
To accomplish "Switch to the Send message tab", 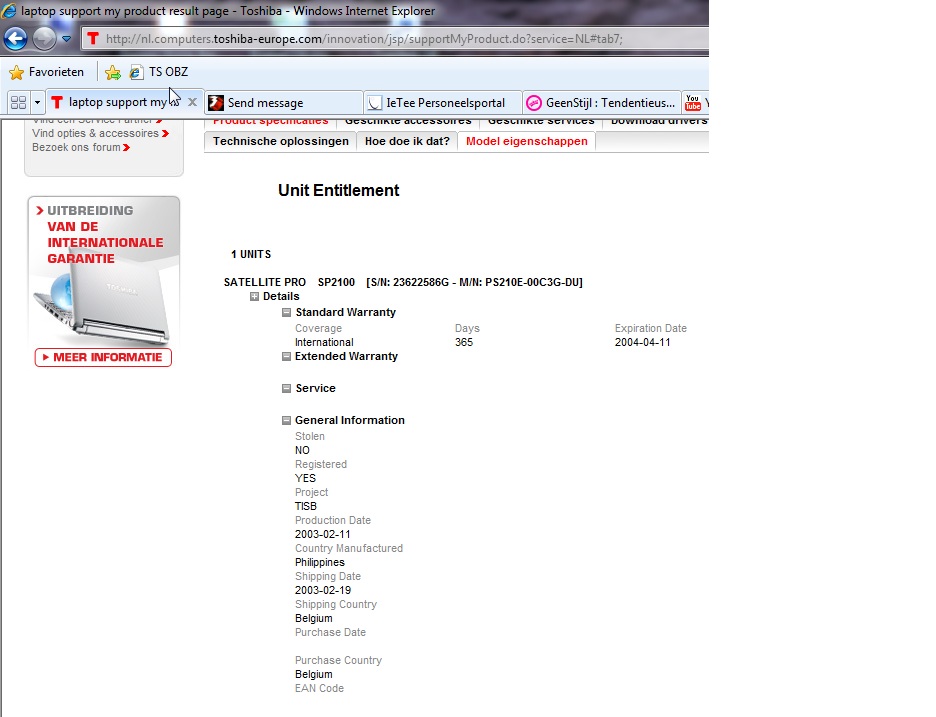I will [x=284, y=103].
